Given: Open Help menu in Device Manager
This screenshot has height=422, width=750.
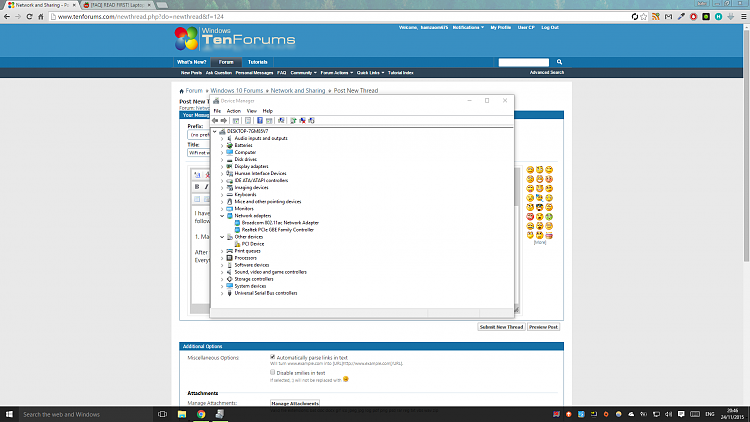Looking at the screenshot, I should pyautogui.click(x=267, y=111).
